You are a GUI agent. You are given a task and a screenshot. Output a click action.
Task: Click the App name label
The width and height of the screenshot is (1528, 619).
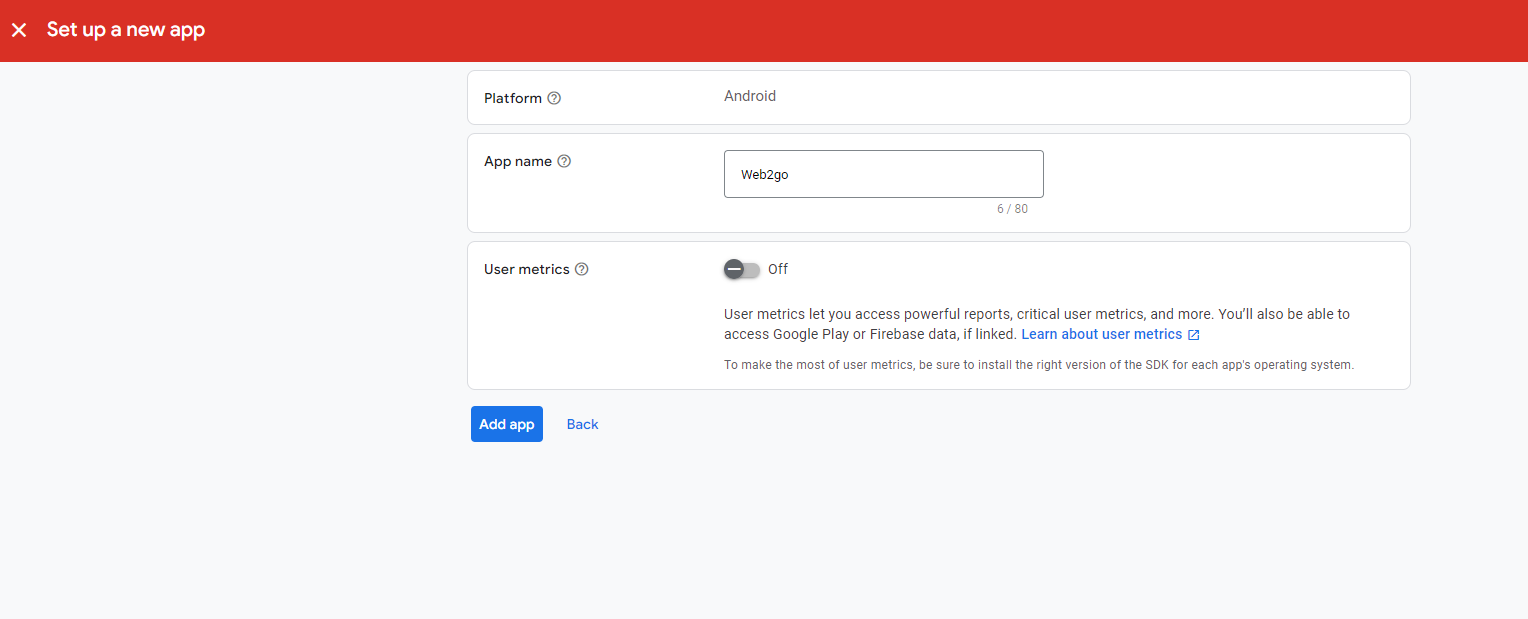(517, 161)
